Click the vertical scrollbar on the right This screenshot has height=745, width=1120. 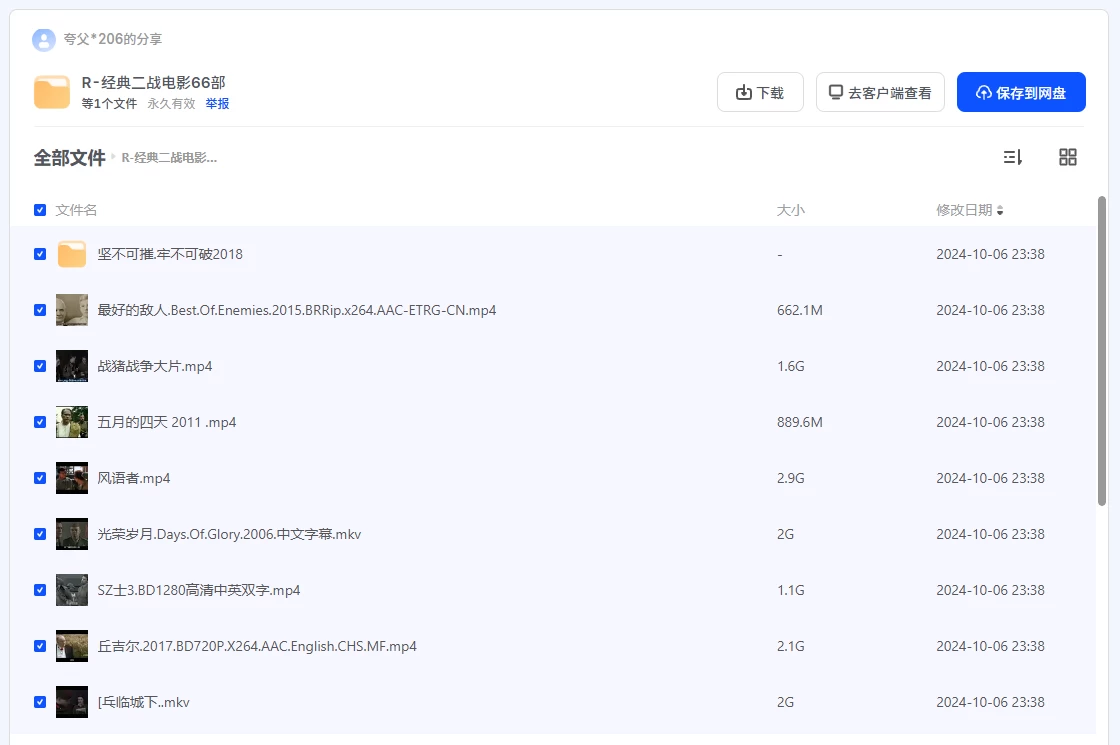click(1102, 350)
